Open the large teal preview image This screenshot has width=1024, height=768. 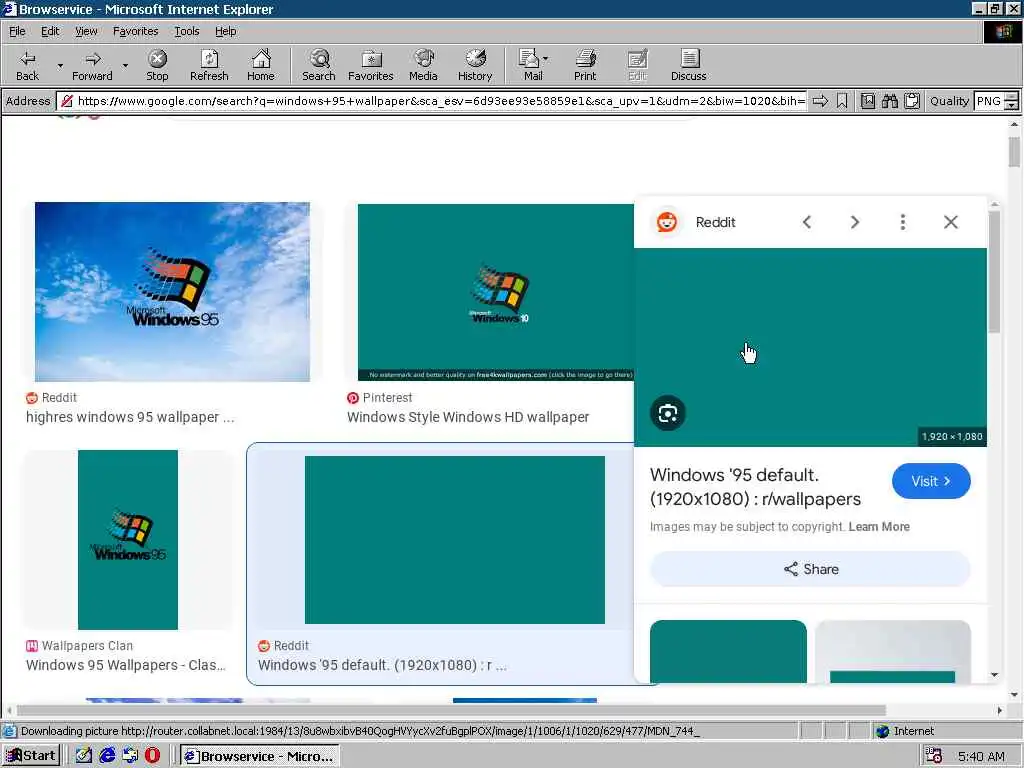(x=810, y=347)
